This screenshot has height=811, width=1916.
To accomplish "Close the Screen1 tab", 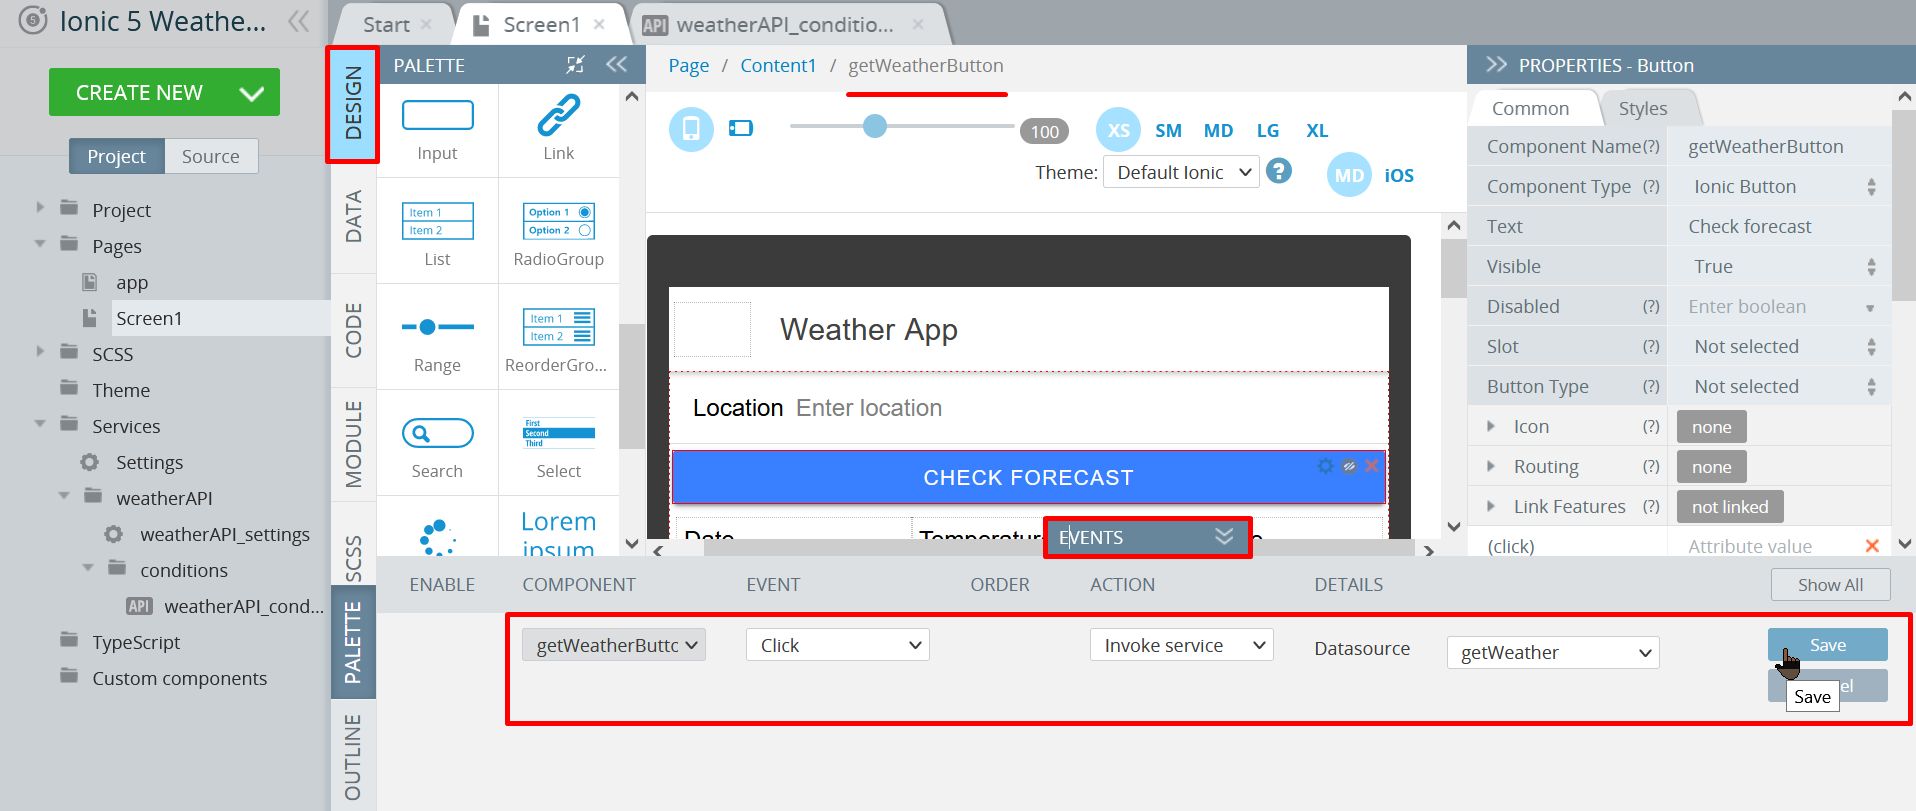I will (599, 24).
